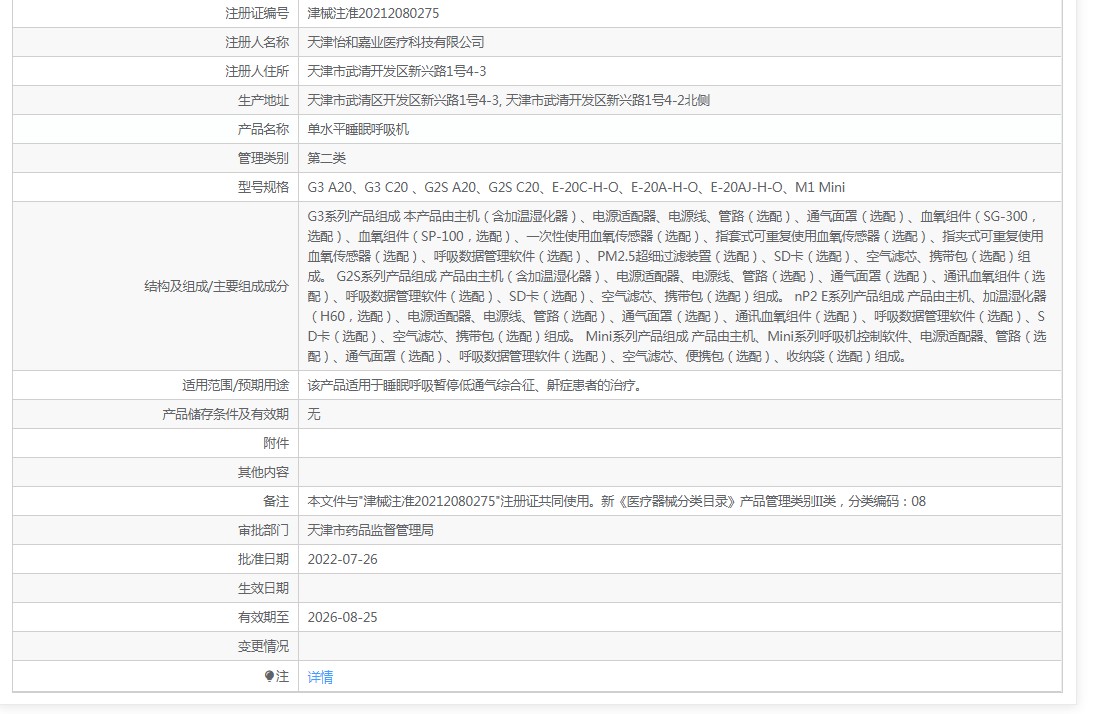
Task: Click the 注册证编号 label
Action: point(257,13)
